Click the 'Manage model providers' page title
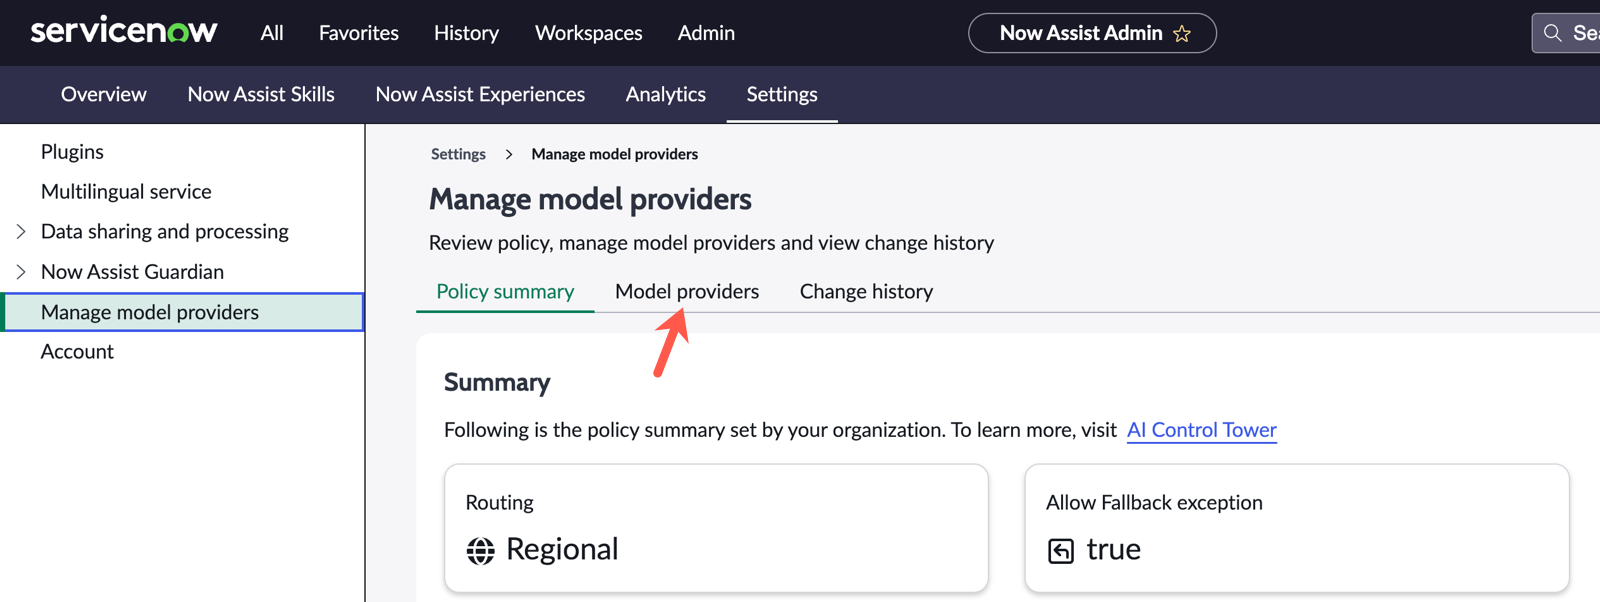Image resolution: width=1600 pixels, height=602 pixels. tap(590, 199)
